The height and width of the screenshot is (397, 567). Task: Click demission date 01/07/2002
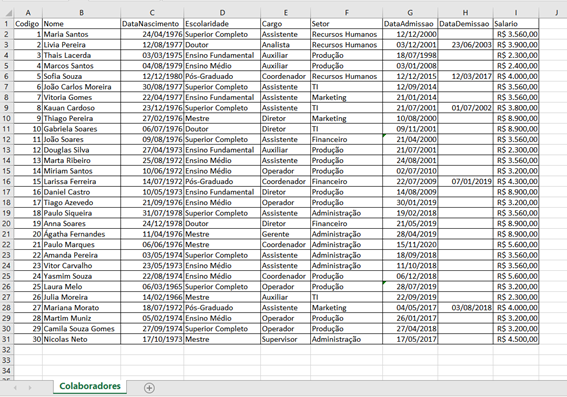(x=465, y=108)
